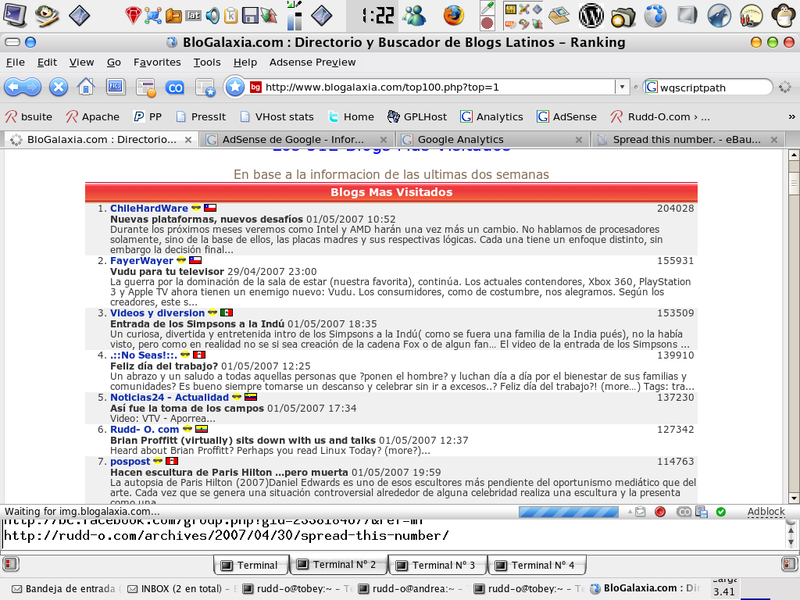Launch Firefox from the top panel
This screenshot has height=600, width=800.
(454, 15)
